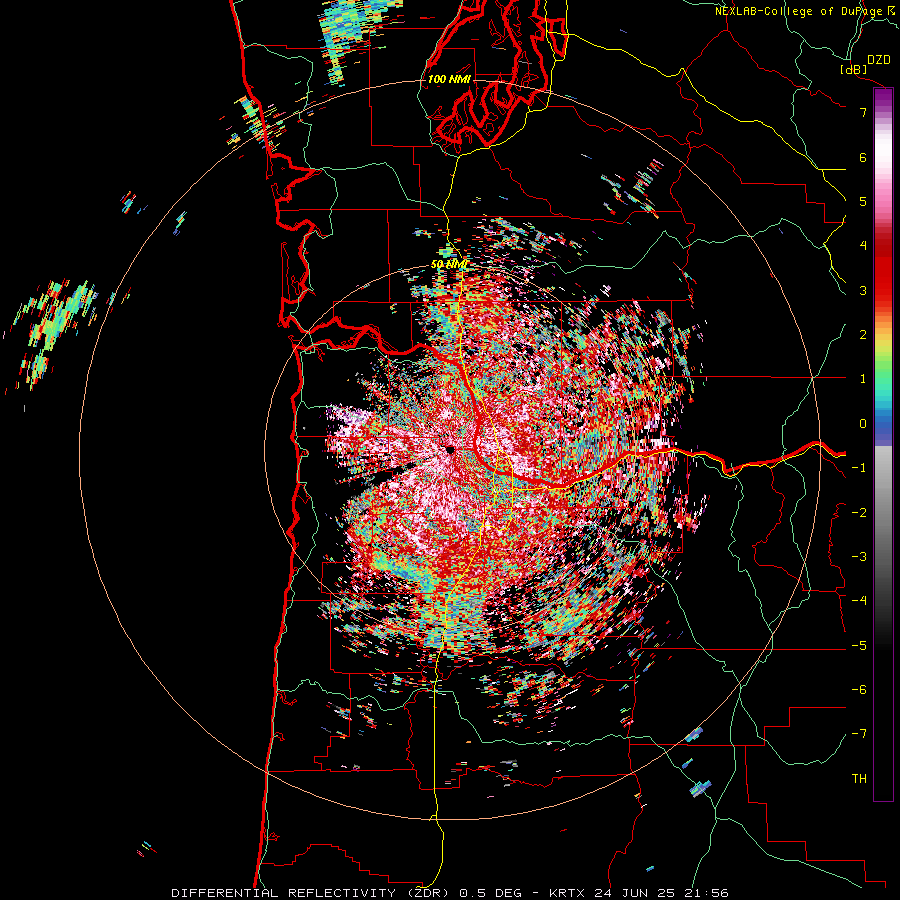Click the 1 dB value on the color scale
The height and width of the screenshot is (900, 900).
863,379
